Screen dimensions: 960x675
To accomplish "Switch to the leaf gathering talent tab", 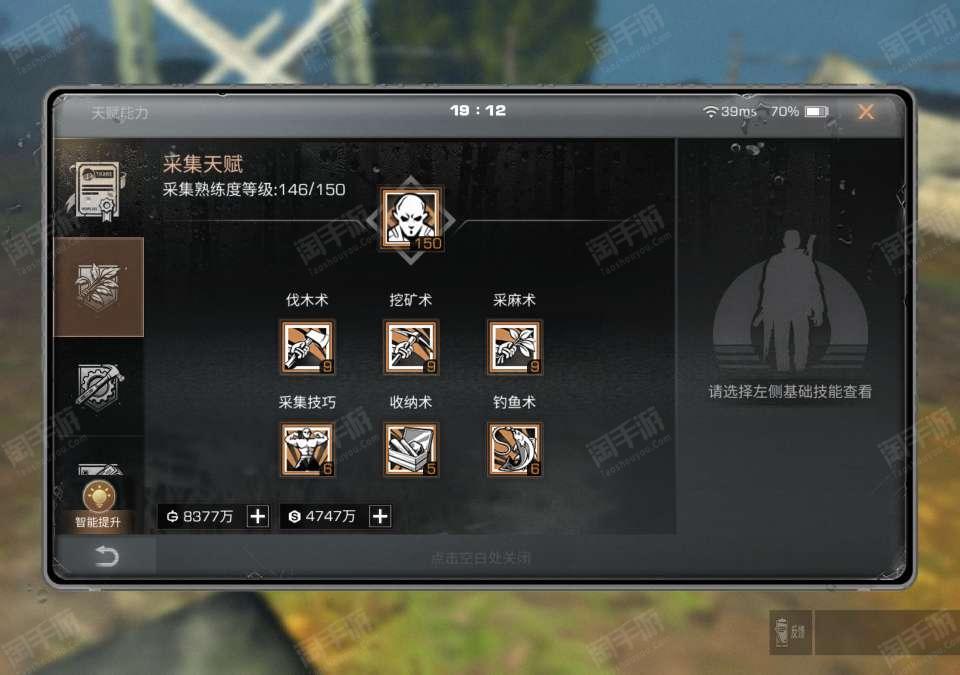I will (99, 287).
